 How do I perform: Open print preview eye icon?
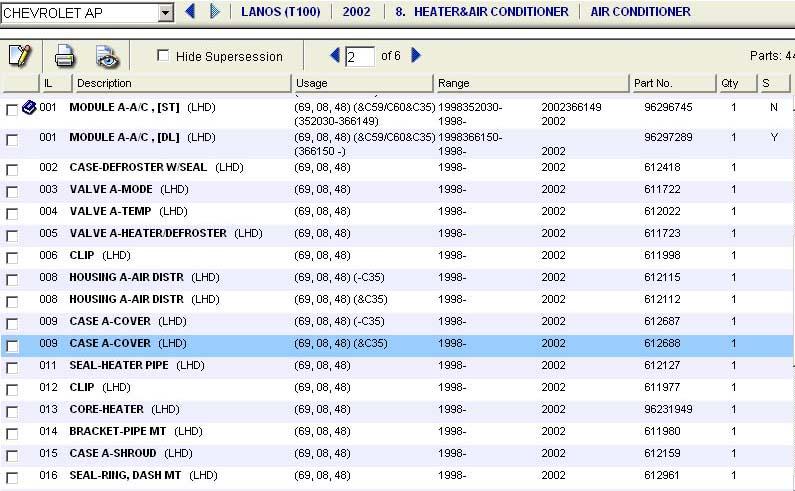tap(107, 56)
